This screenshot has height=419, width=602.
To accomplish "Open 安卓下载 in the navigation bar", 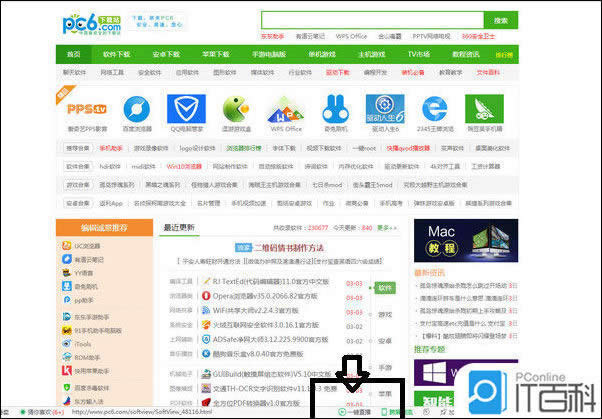I will [x=166, y=54].
